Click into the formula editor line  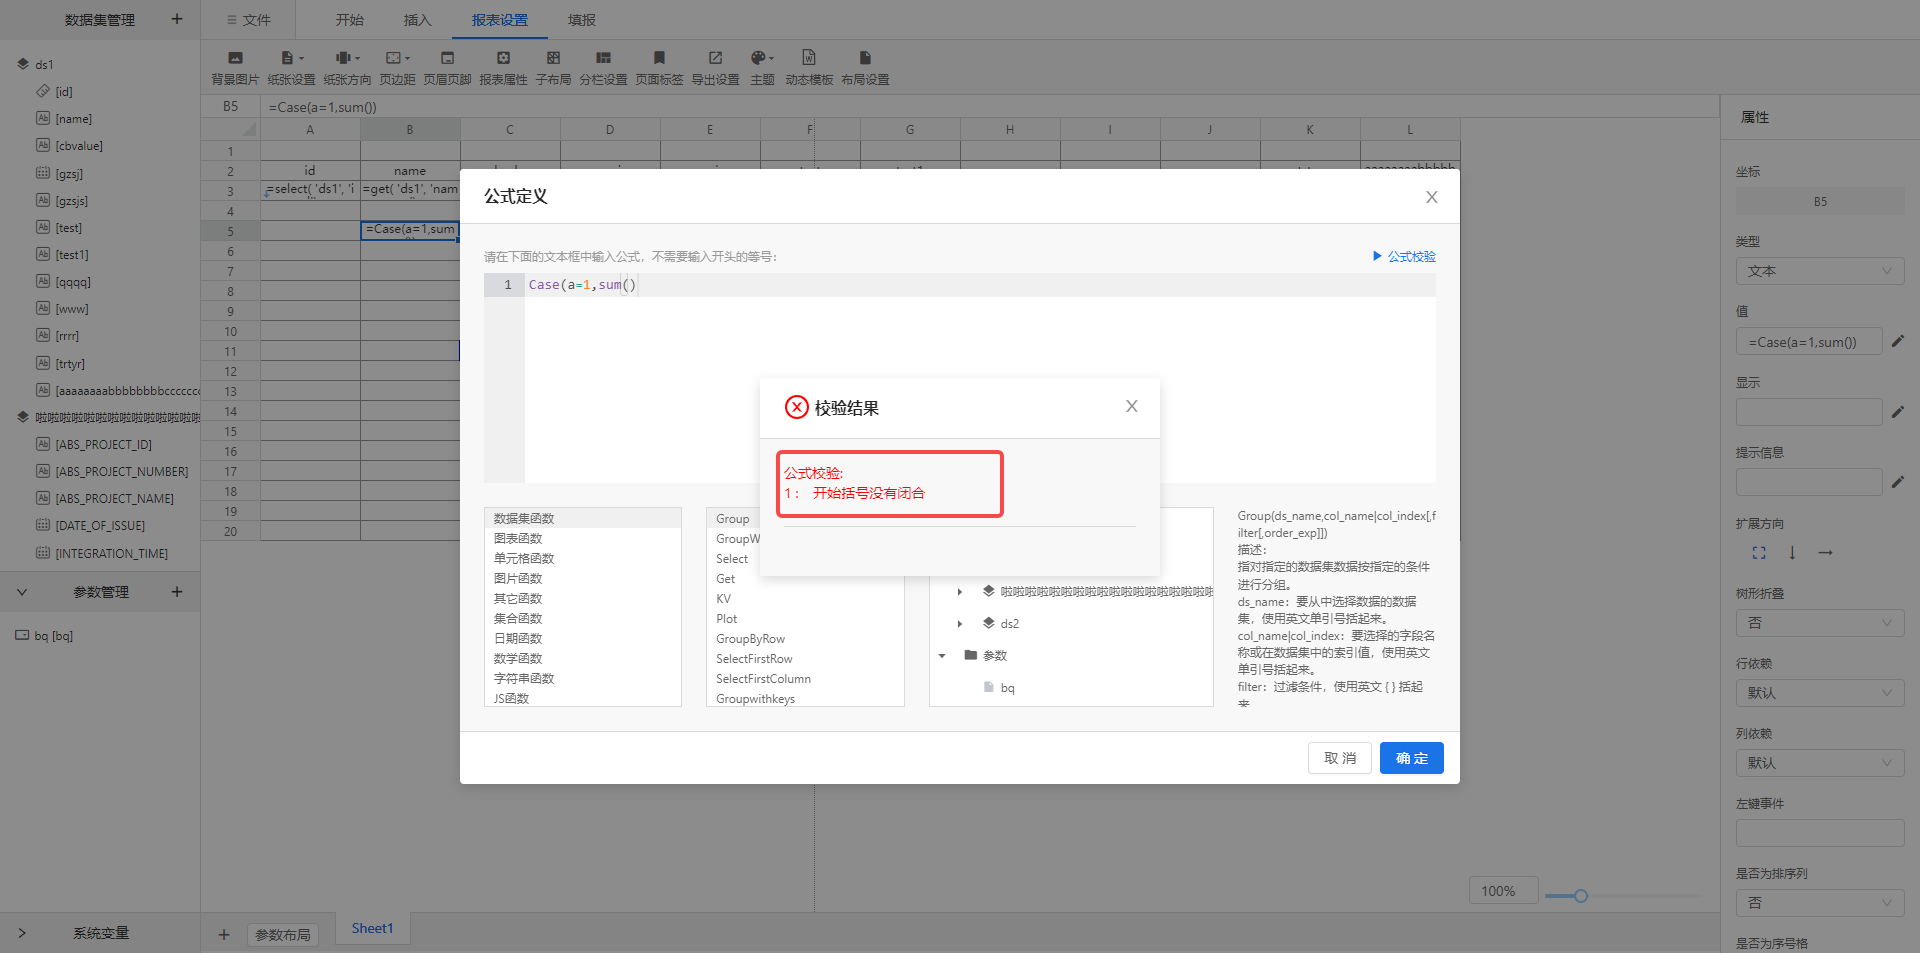pos(980,285)
